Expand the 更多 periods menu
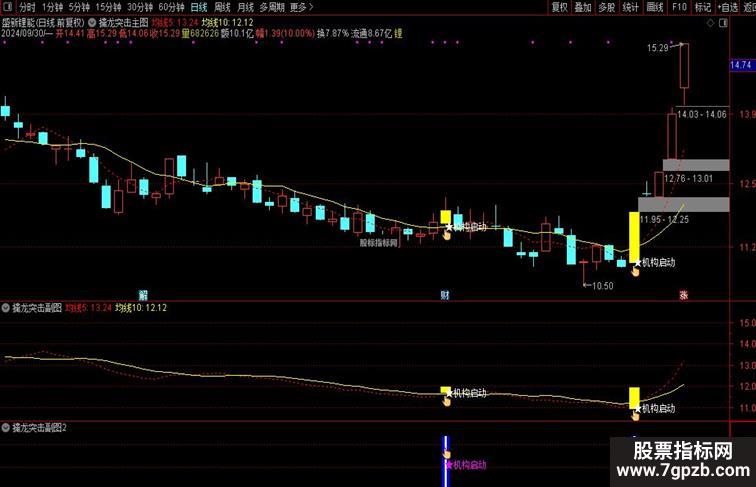The image size is (756, 487). (301, 7)
